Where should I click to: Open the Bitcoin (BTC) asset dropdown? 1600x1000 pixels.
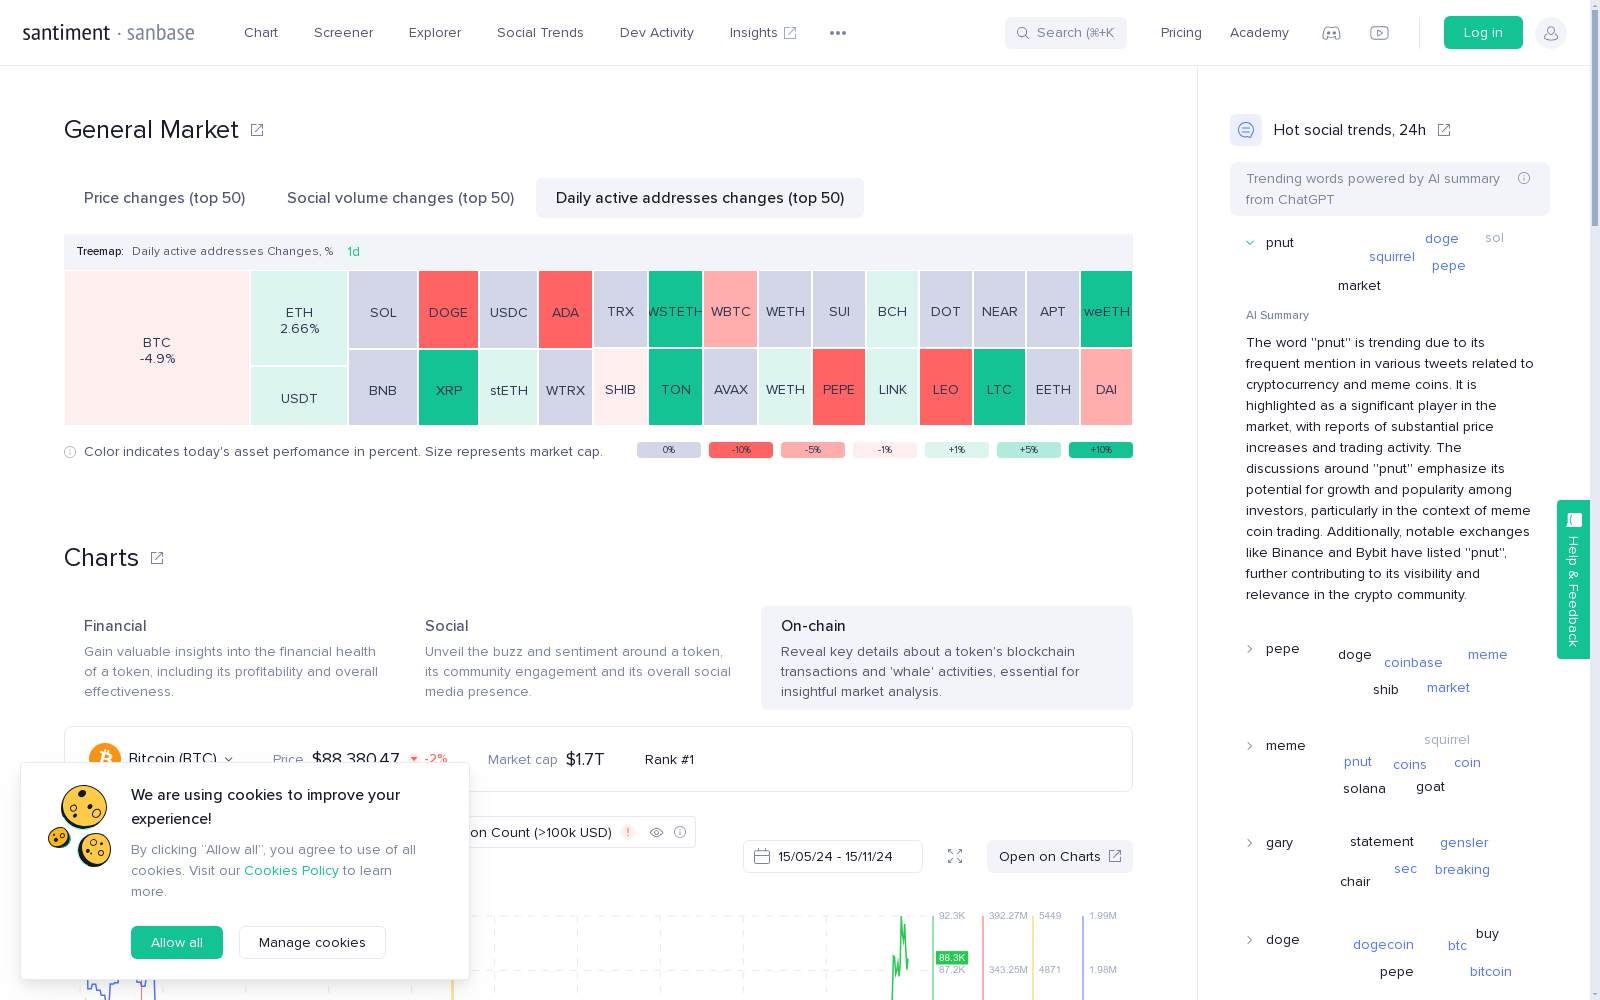click(x=181, y=759)
